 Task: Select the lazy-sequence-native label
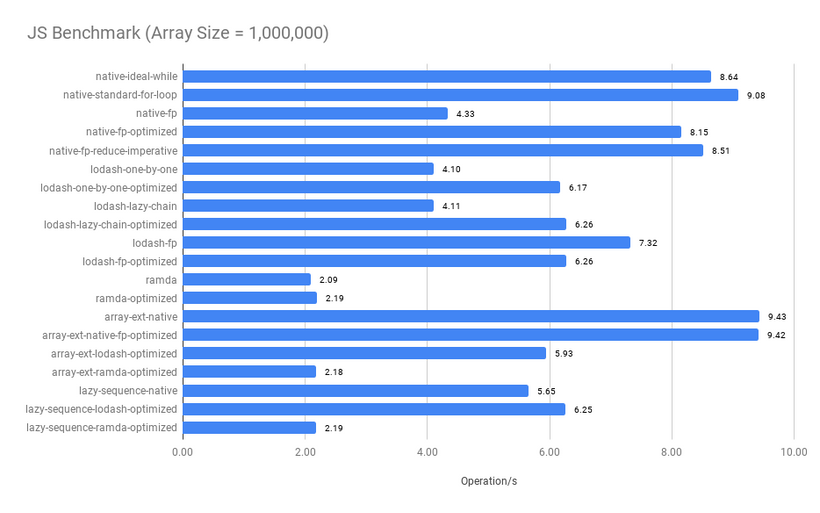tap(128, 391)
